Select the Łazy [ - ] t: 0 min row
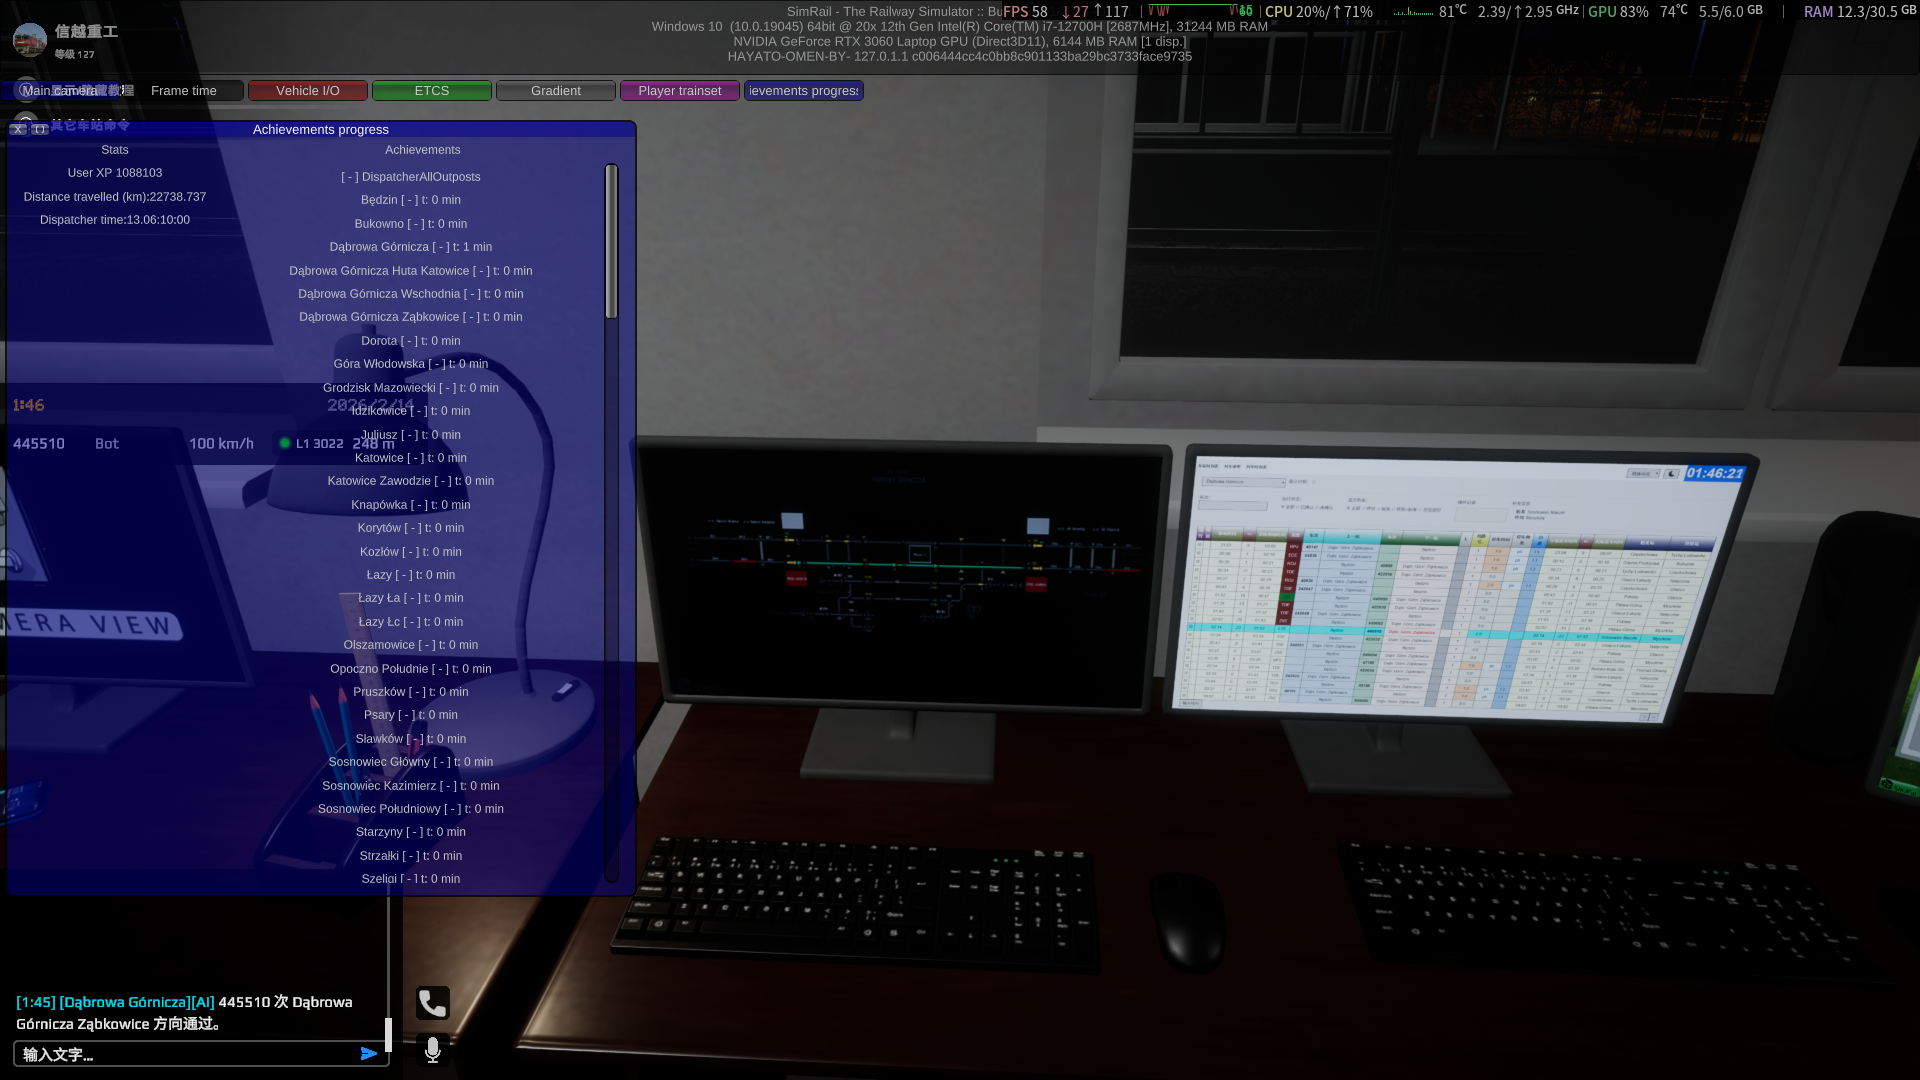The height and width of the screenshot is (1080, 1920). [x=411, y=575]
